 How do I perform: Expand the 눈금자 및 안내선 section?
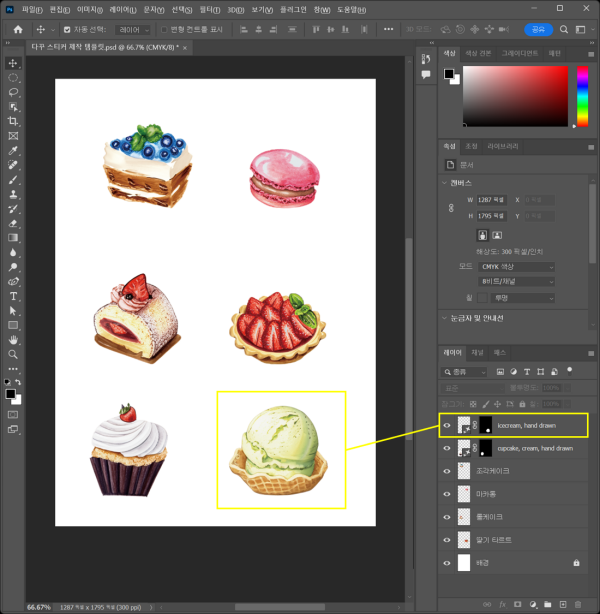coord(444,318)
